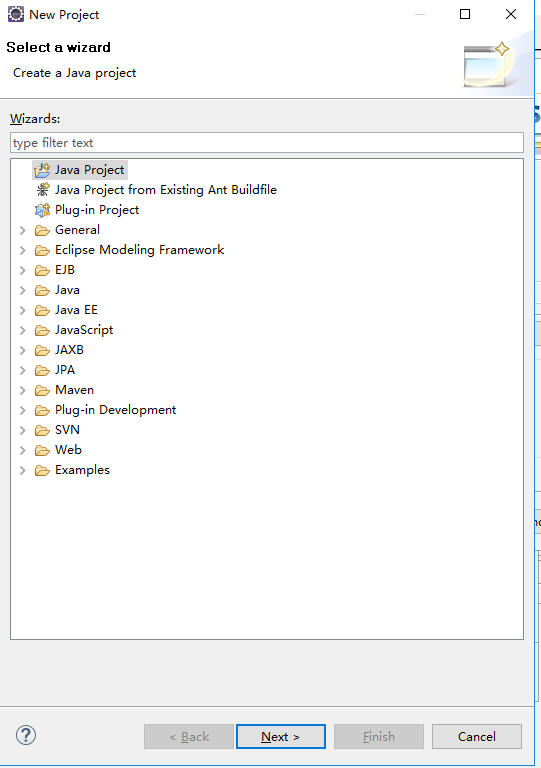Expand the Eclipse Modeling Framework category
This screenshot has height=768, width=541.
click(23, 250)
